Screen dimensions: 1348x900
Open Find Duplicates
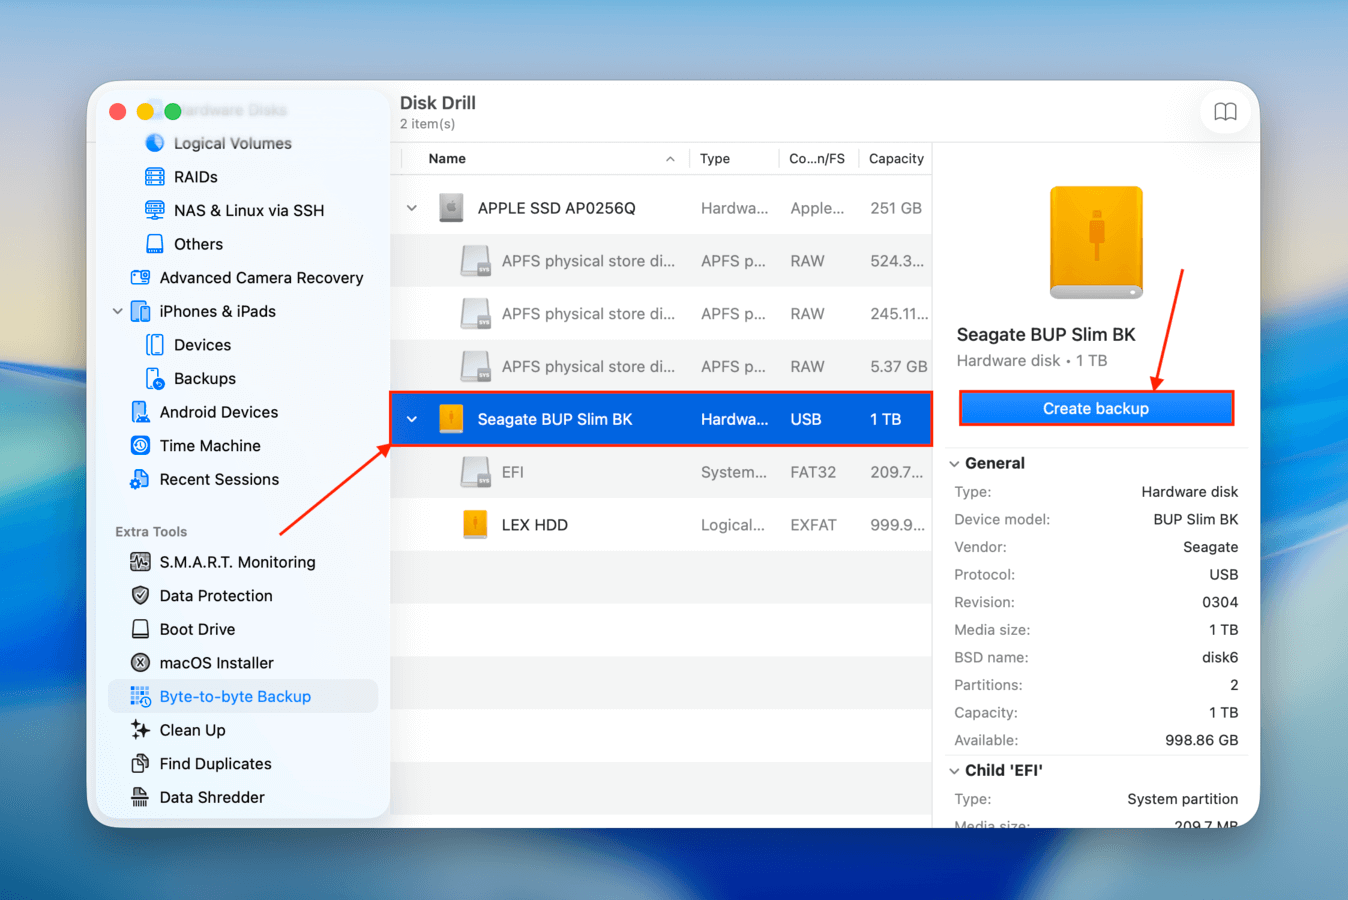[x=215, y=763]
